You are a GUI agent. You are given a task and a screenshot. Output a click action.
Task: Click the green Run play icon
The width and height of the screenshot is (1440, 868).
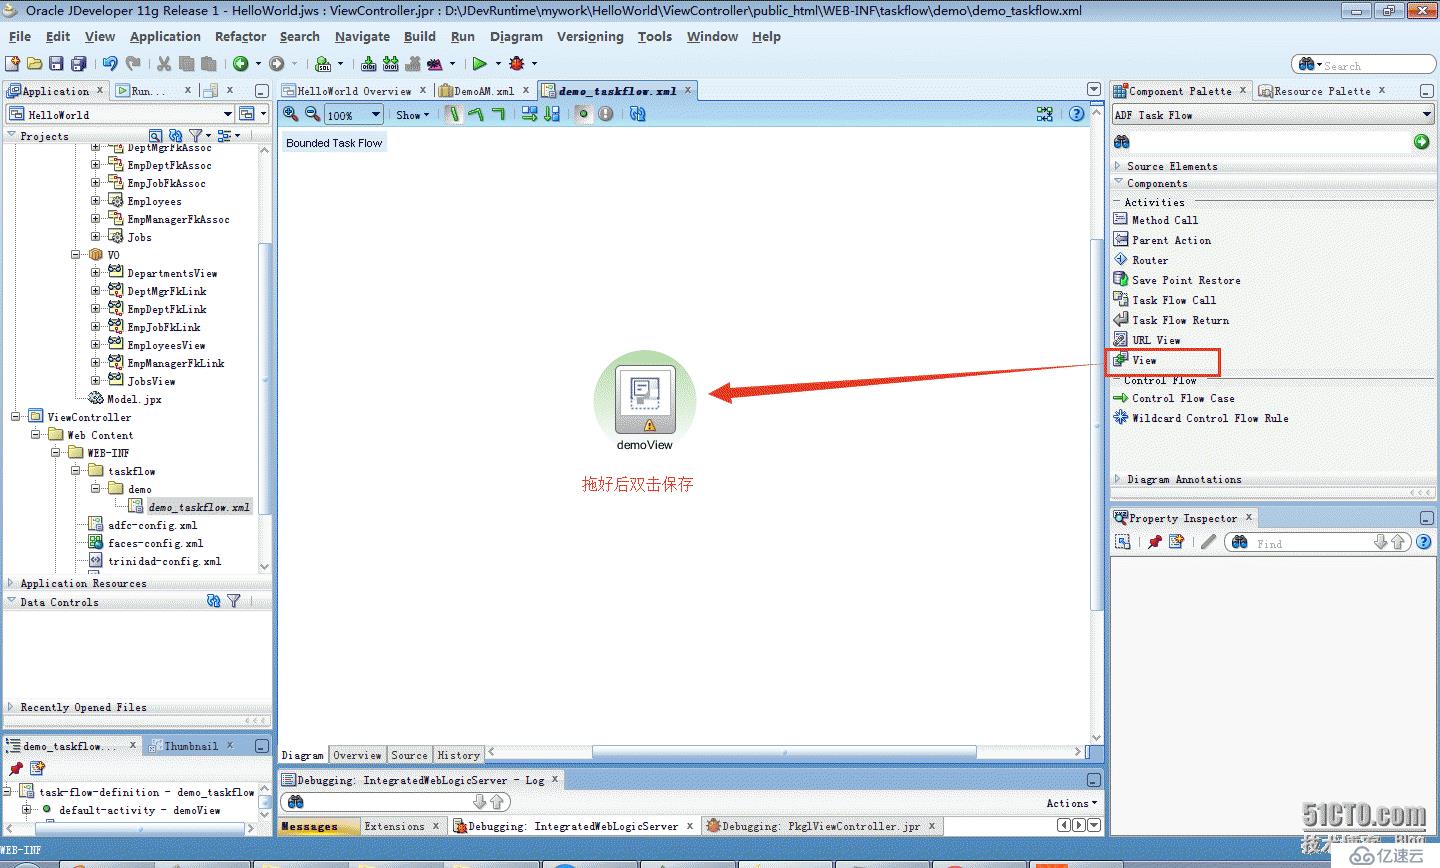tap(480, 64)
